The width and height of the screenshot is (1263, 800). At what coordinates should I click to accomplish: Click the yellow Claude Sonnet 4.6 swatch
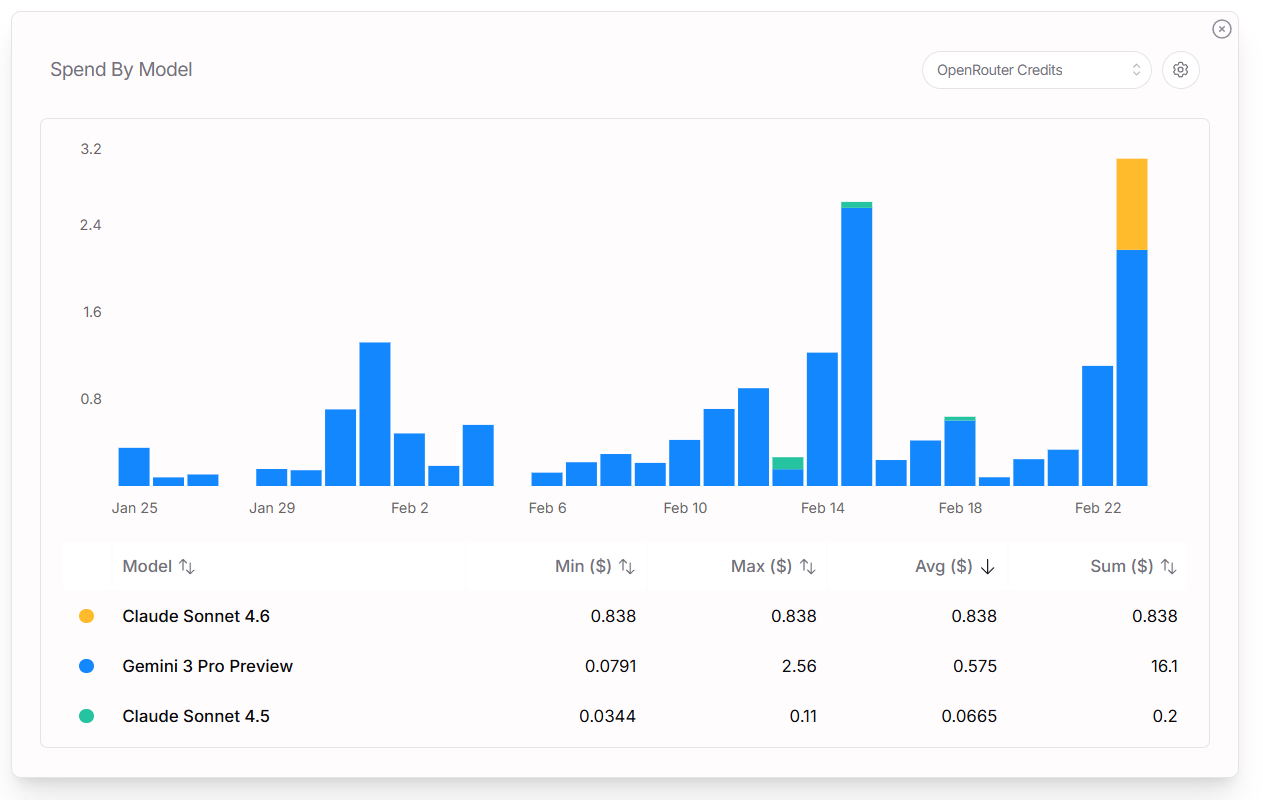(86, 616)
